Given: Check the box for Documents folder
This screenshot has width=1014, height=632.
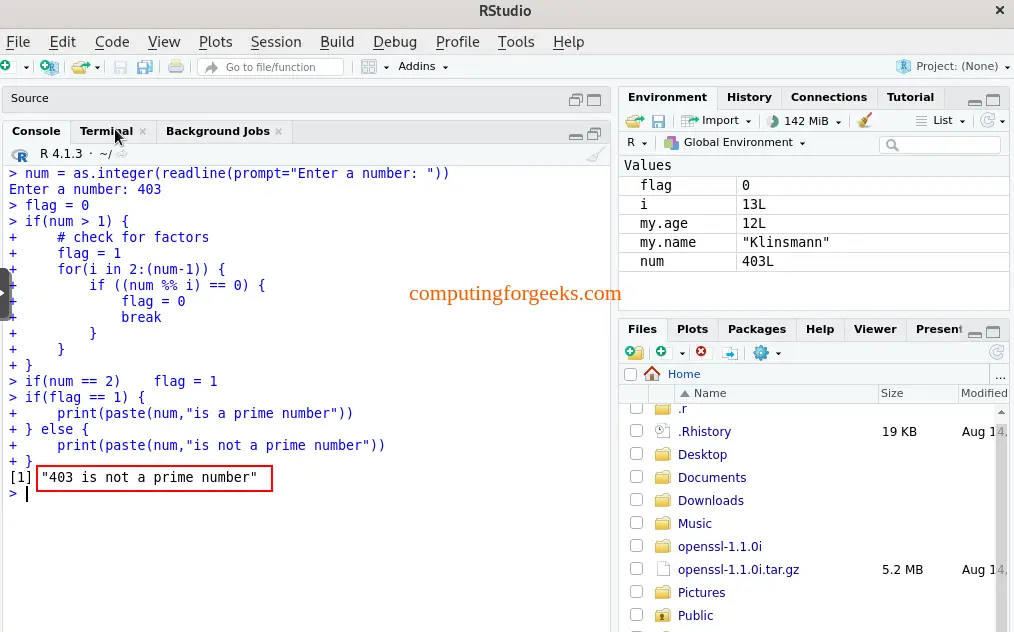Looking at the screenshot, I should tap(636, 477).
